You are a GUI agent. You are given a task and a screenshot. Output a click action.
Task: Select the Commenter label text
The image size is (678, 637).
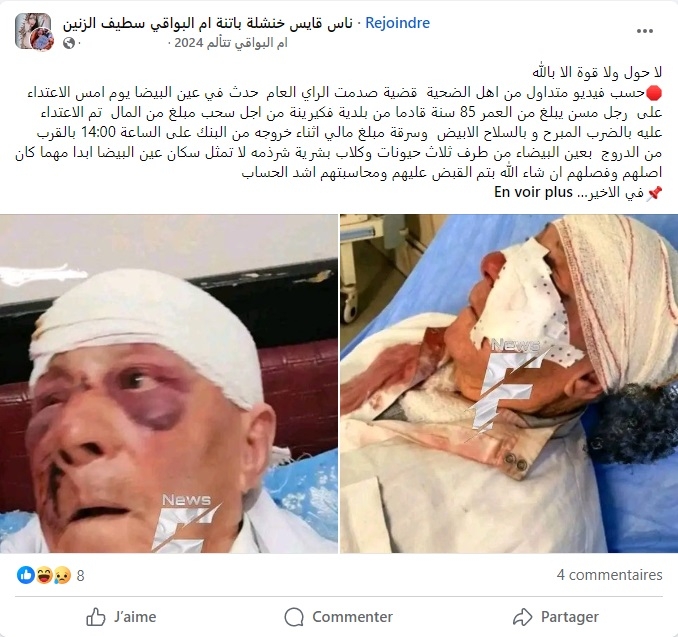[352, 617]
